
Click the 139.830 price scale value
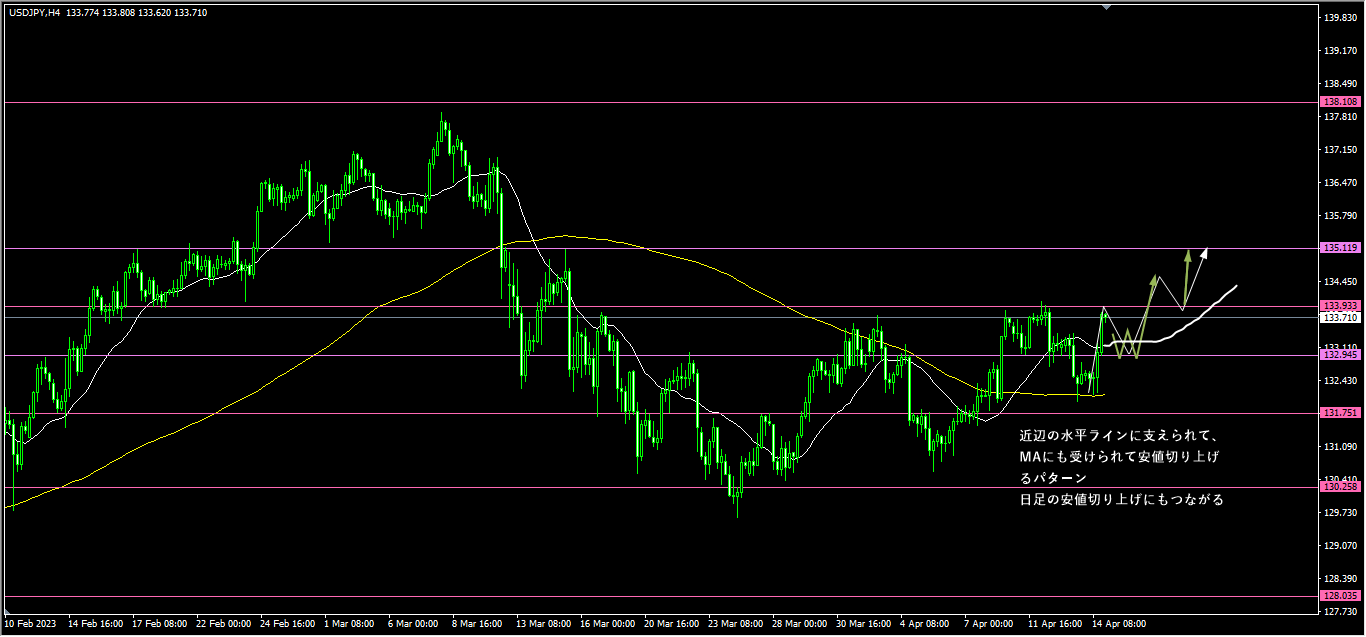point(1339,18)
